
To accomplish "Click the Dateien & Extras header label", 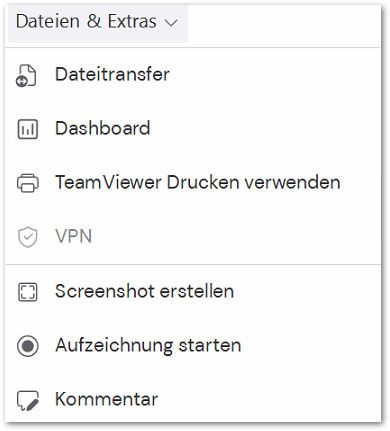I will [x=86, y=22].
